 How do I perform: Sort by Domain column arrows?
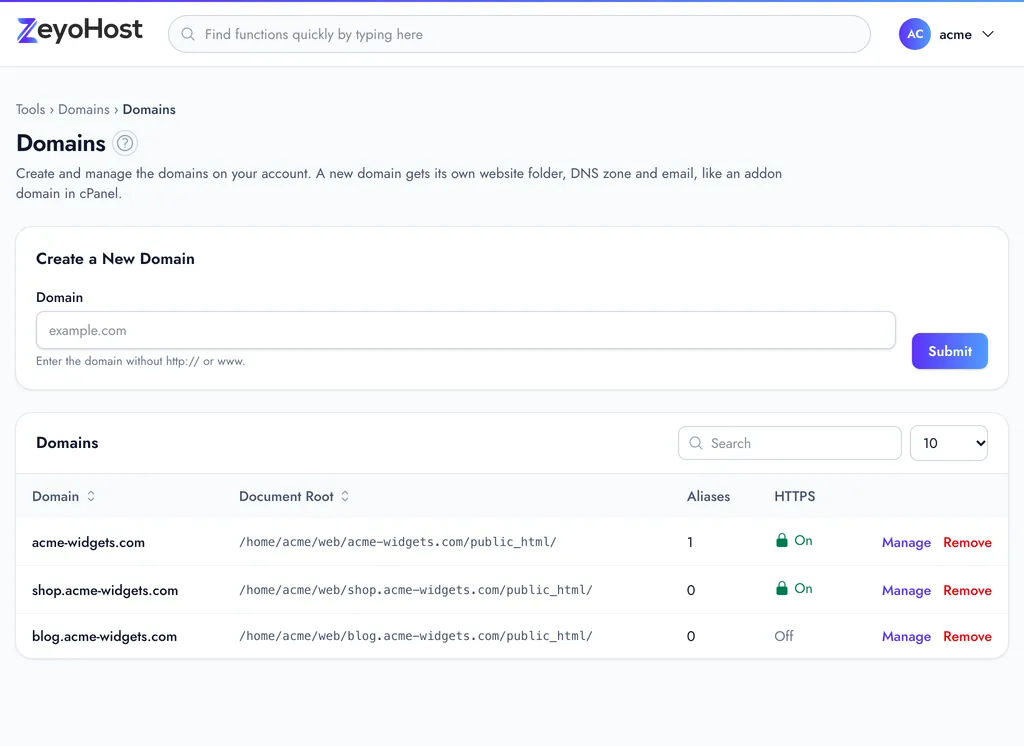point(91,496)
